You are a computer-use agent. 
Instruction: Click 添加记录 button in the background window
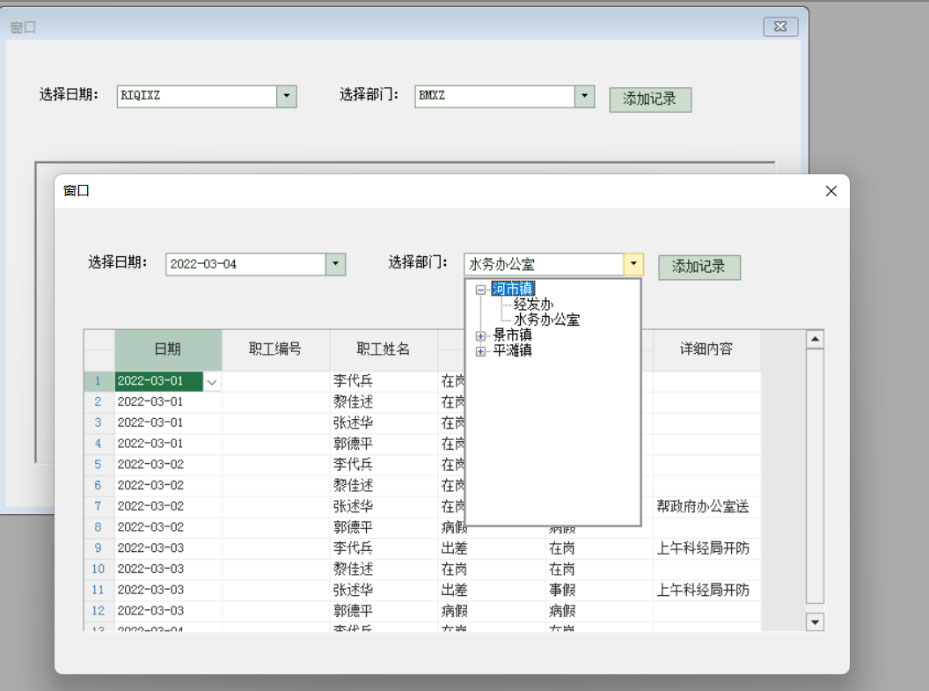click(650, 99)
